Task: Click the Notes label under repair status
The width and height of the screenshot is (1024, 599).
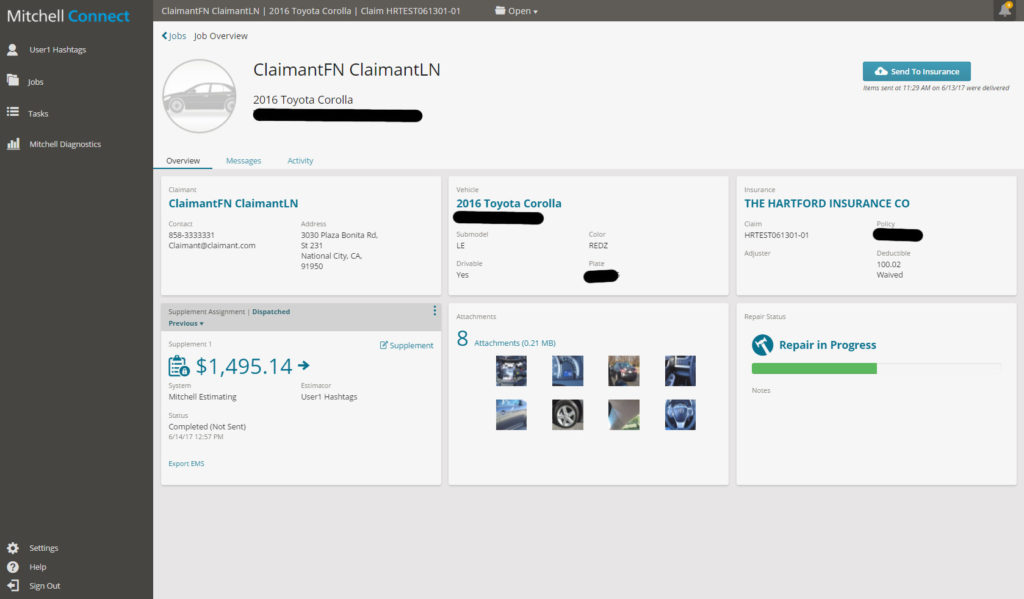Action: [761, 391]
